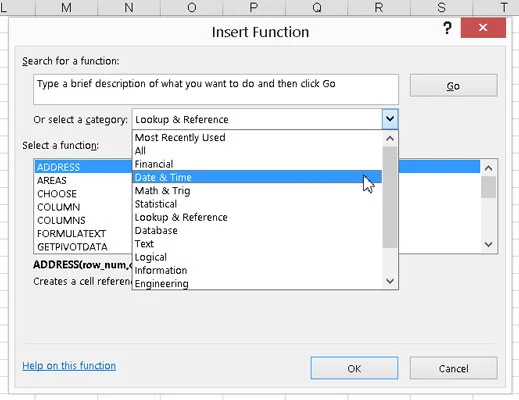519x400 pixels.
Task: Click the Cancel button
Action: tap(454, 368)
